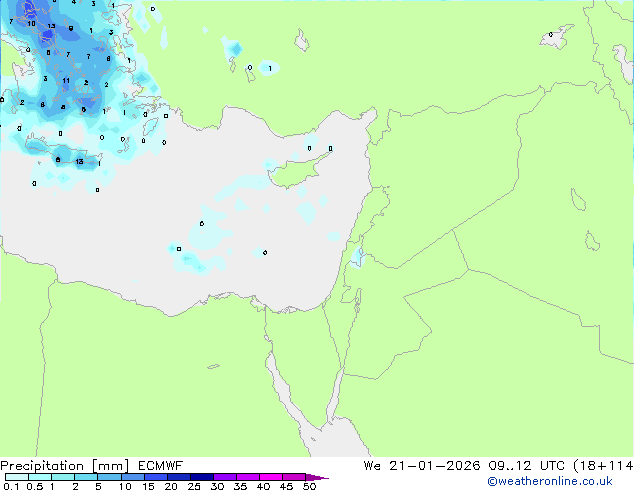Click the legend value "40"

pyautogui.click(x=263, y=486)
